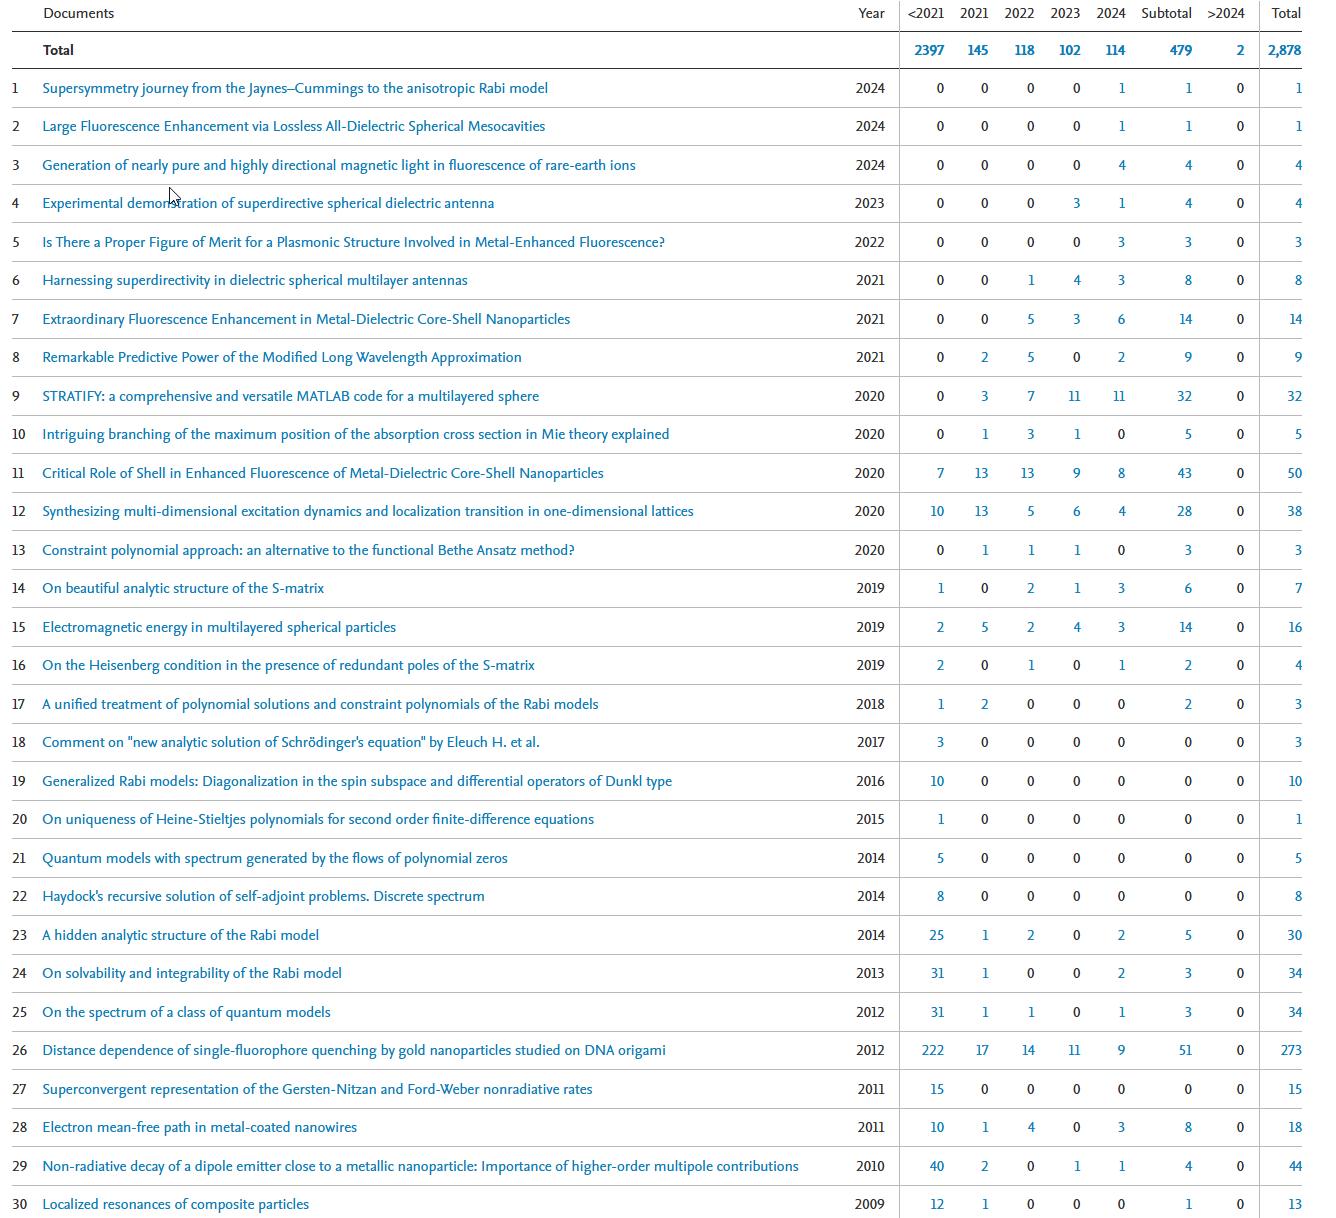1336x1218 pixels.
Task: Click total <2021 citations value 2397
Action: coord(929,50)
